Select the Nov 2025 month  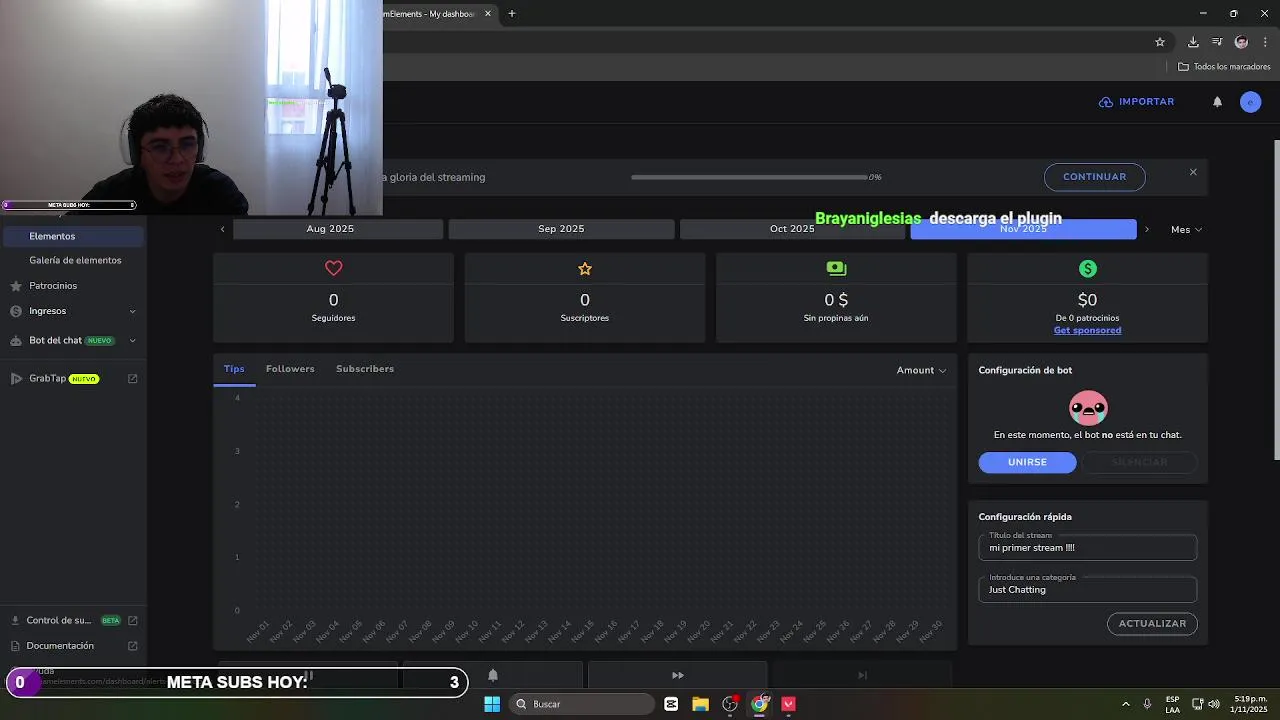pos(1023,229)
